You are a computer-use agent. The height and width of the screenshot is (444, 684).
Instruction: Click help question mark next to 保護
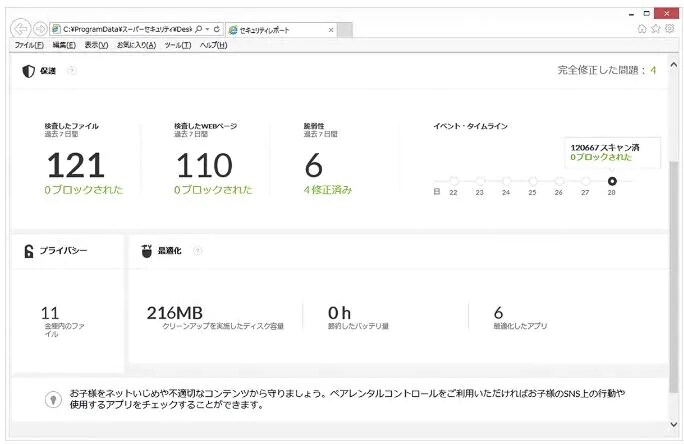(x=72, y=71)
